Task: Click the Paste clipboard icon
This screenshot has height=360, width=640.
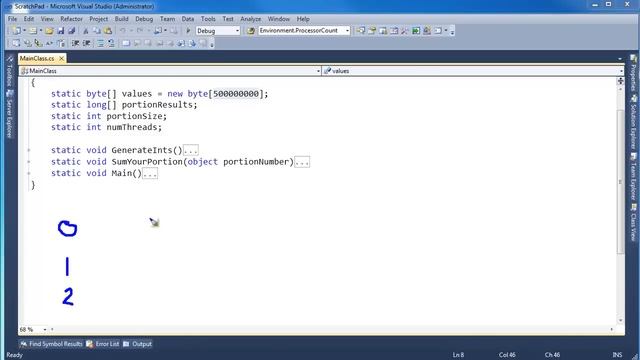Action: [x=108, y=31]
